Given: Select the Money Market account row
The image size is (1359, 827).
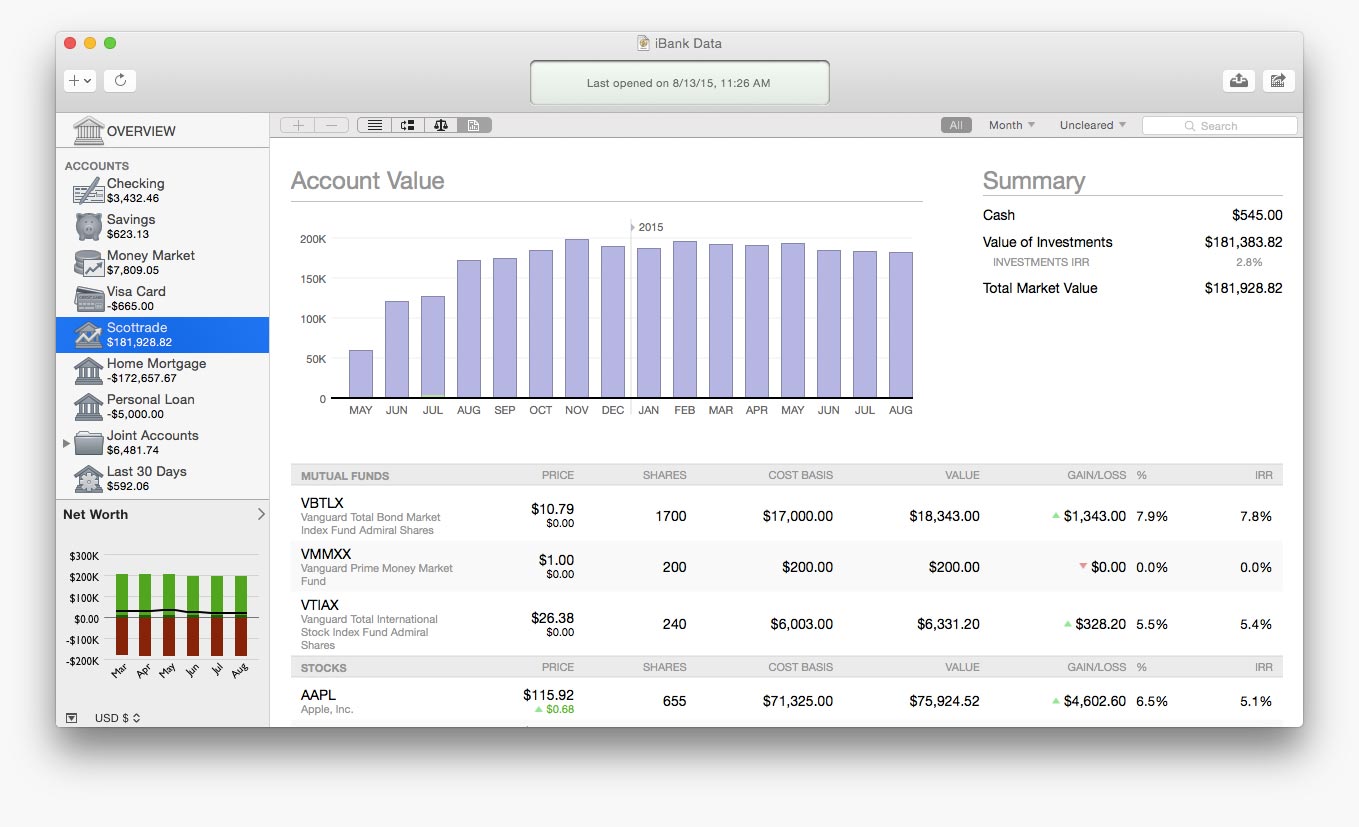Looking at the screenshot, I should tap(163, 263).
